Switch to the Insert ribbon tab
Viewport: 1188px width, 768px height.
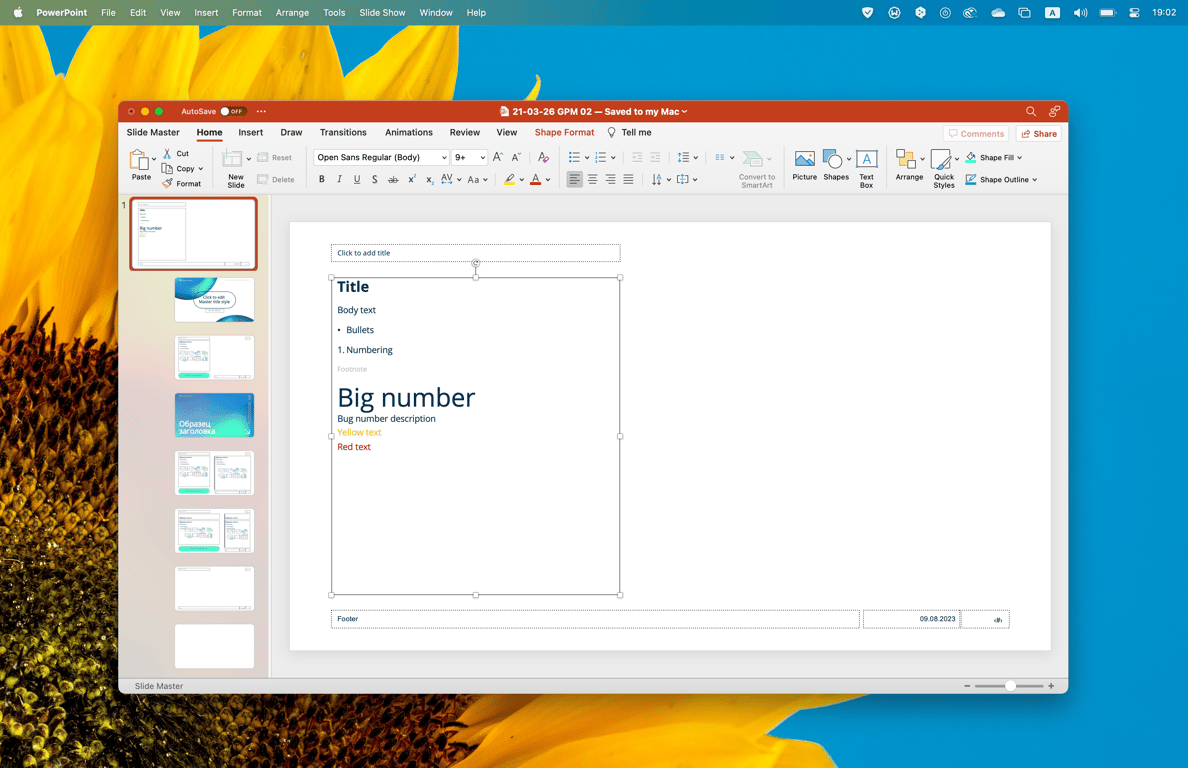click(x=251, y=133)
